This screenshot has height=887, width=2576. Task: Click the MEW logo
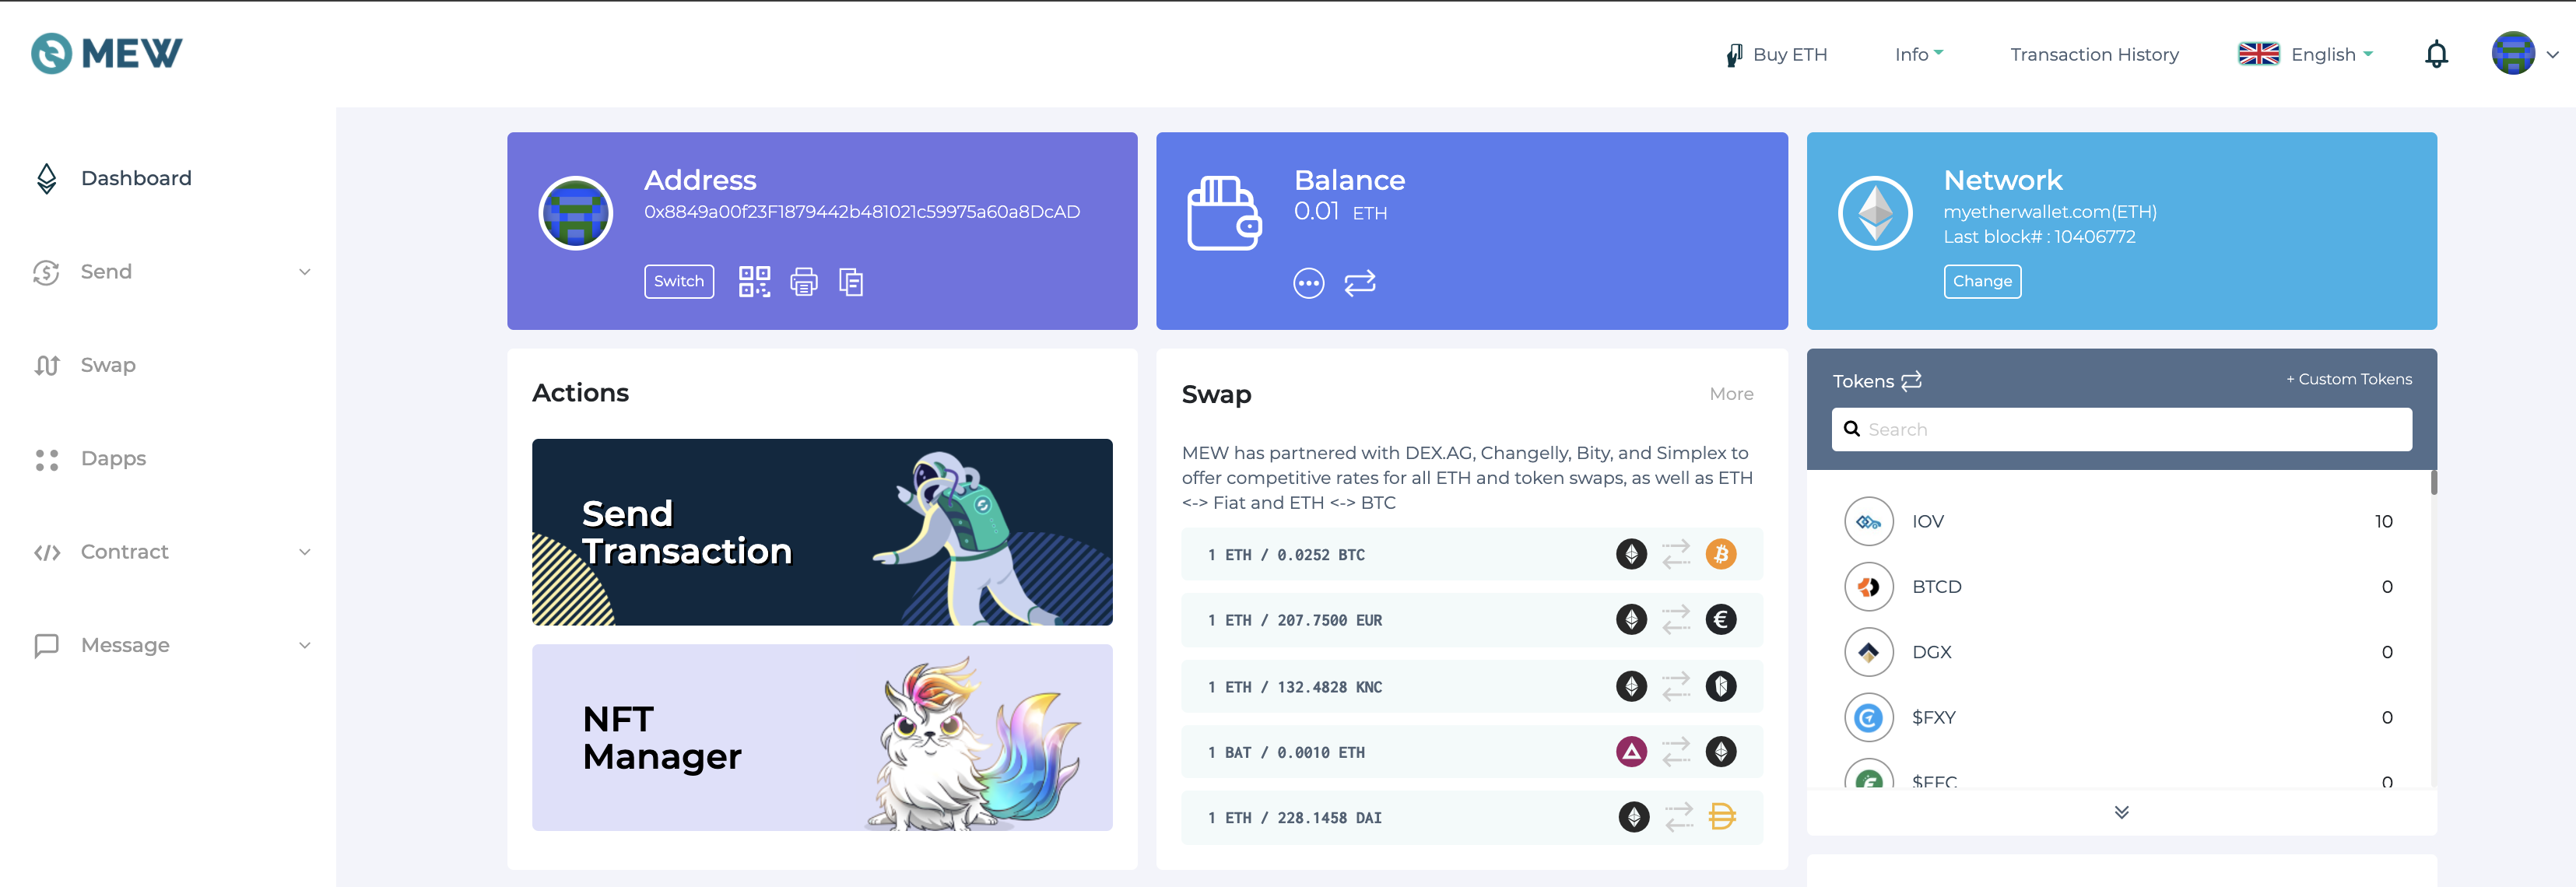tap(107, 53)
